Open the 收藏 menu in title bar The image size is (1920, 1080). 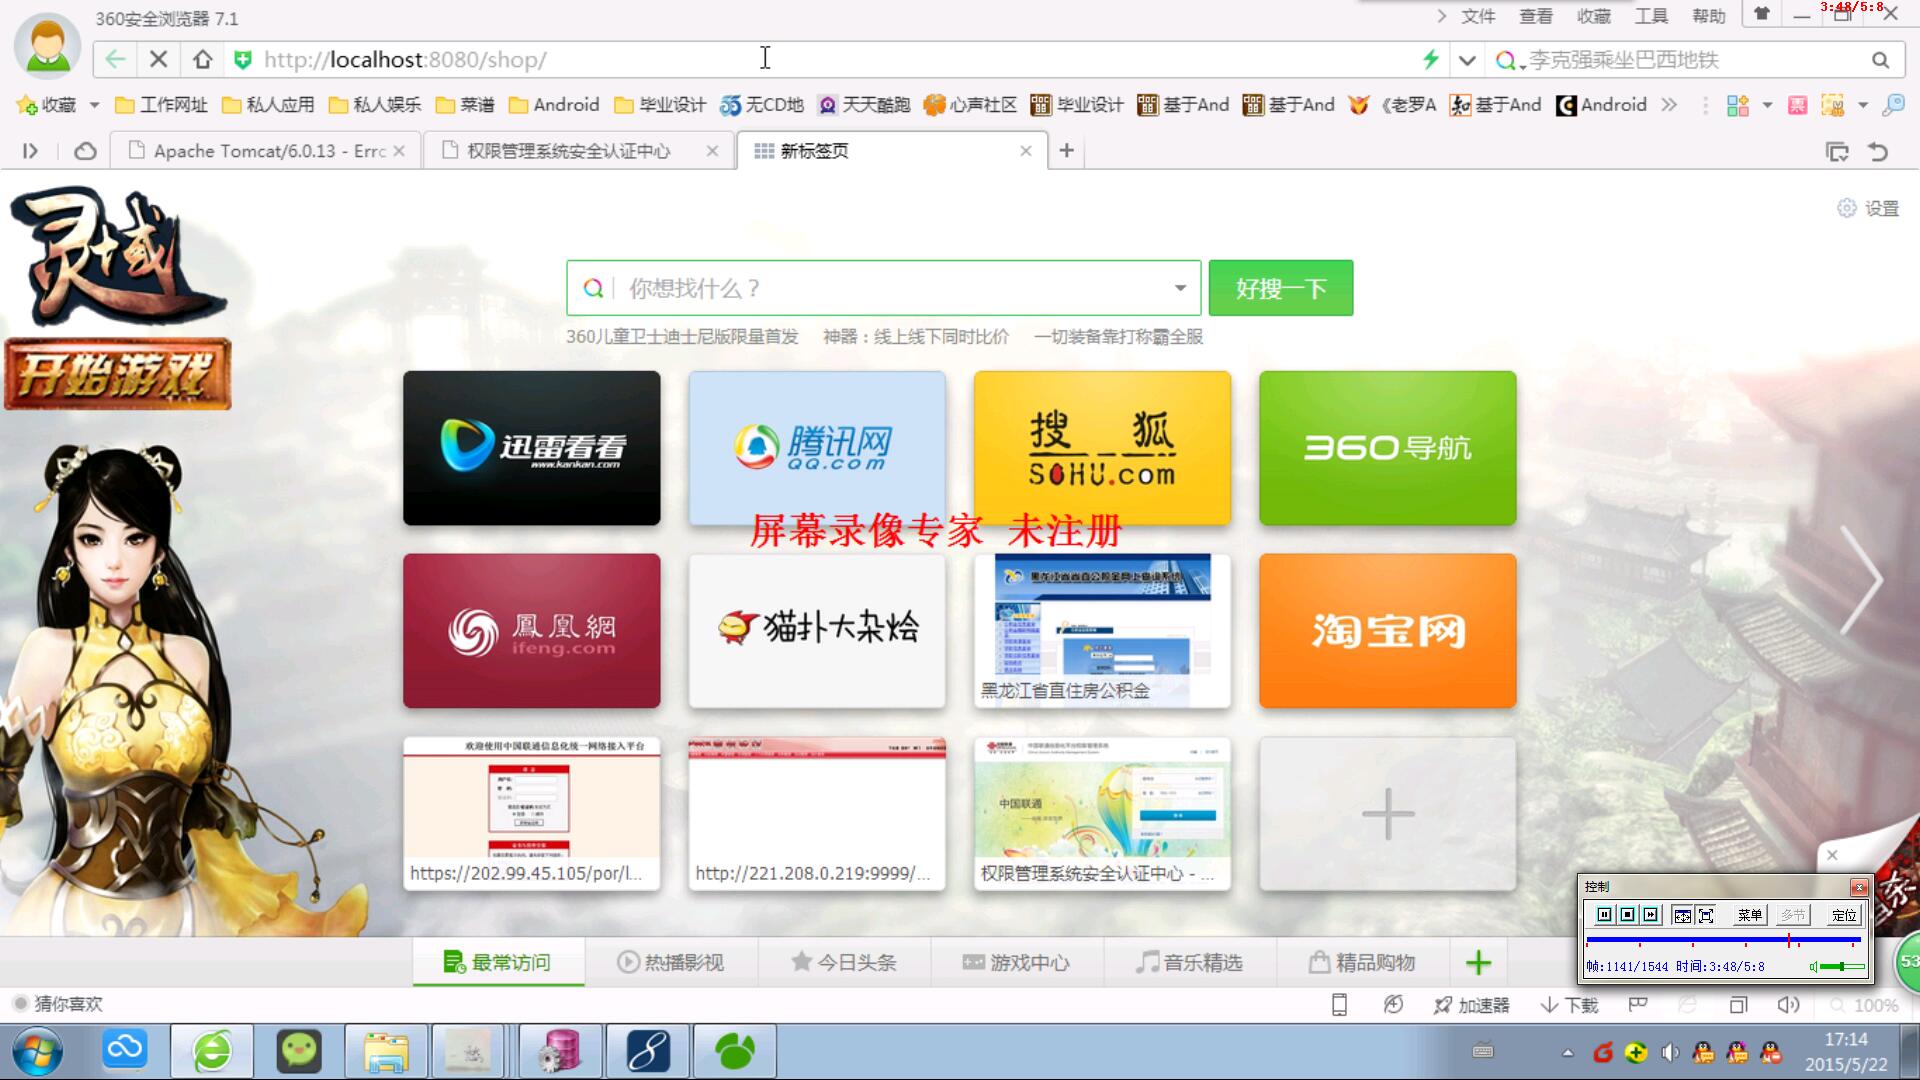(1594, 16)
